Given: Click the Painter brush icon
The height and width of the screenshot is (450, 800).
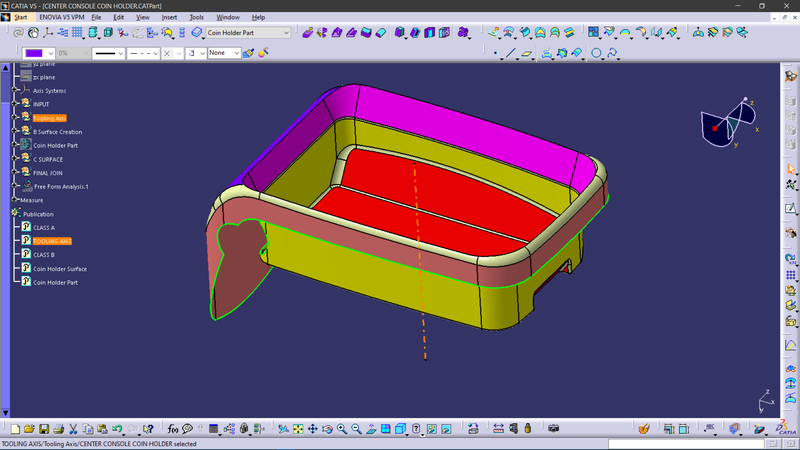Looking at the screenshot, I should (249, 53).
